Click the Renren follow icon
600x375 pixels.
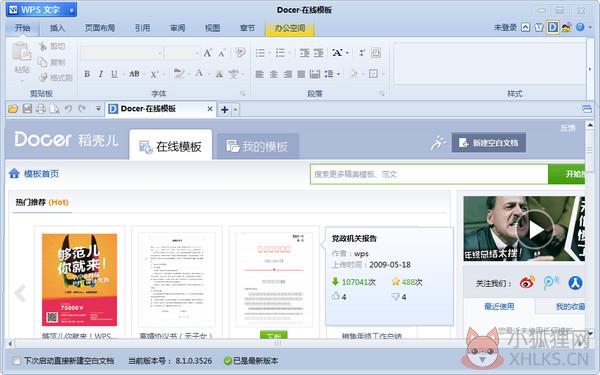[575, 283]
